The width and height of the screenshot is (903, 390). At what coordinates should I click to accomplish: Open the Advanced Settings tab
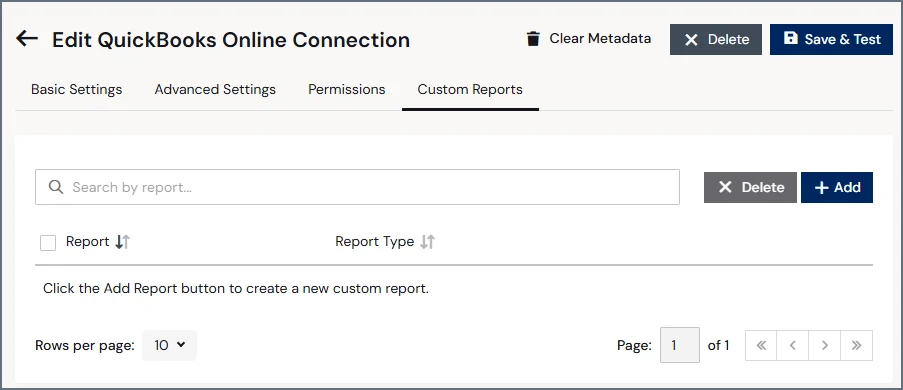click(x=215, y=89)
